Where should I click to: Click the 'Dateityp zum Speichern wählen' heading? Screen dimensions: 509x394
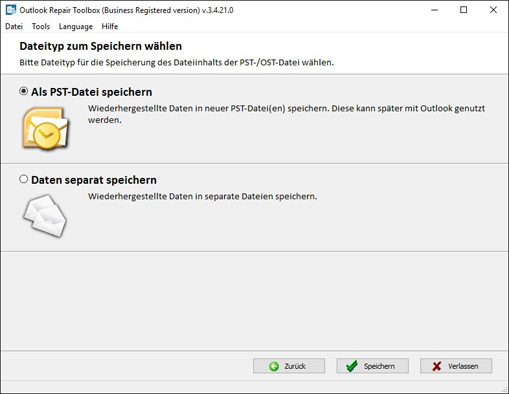click(101, 46)
